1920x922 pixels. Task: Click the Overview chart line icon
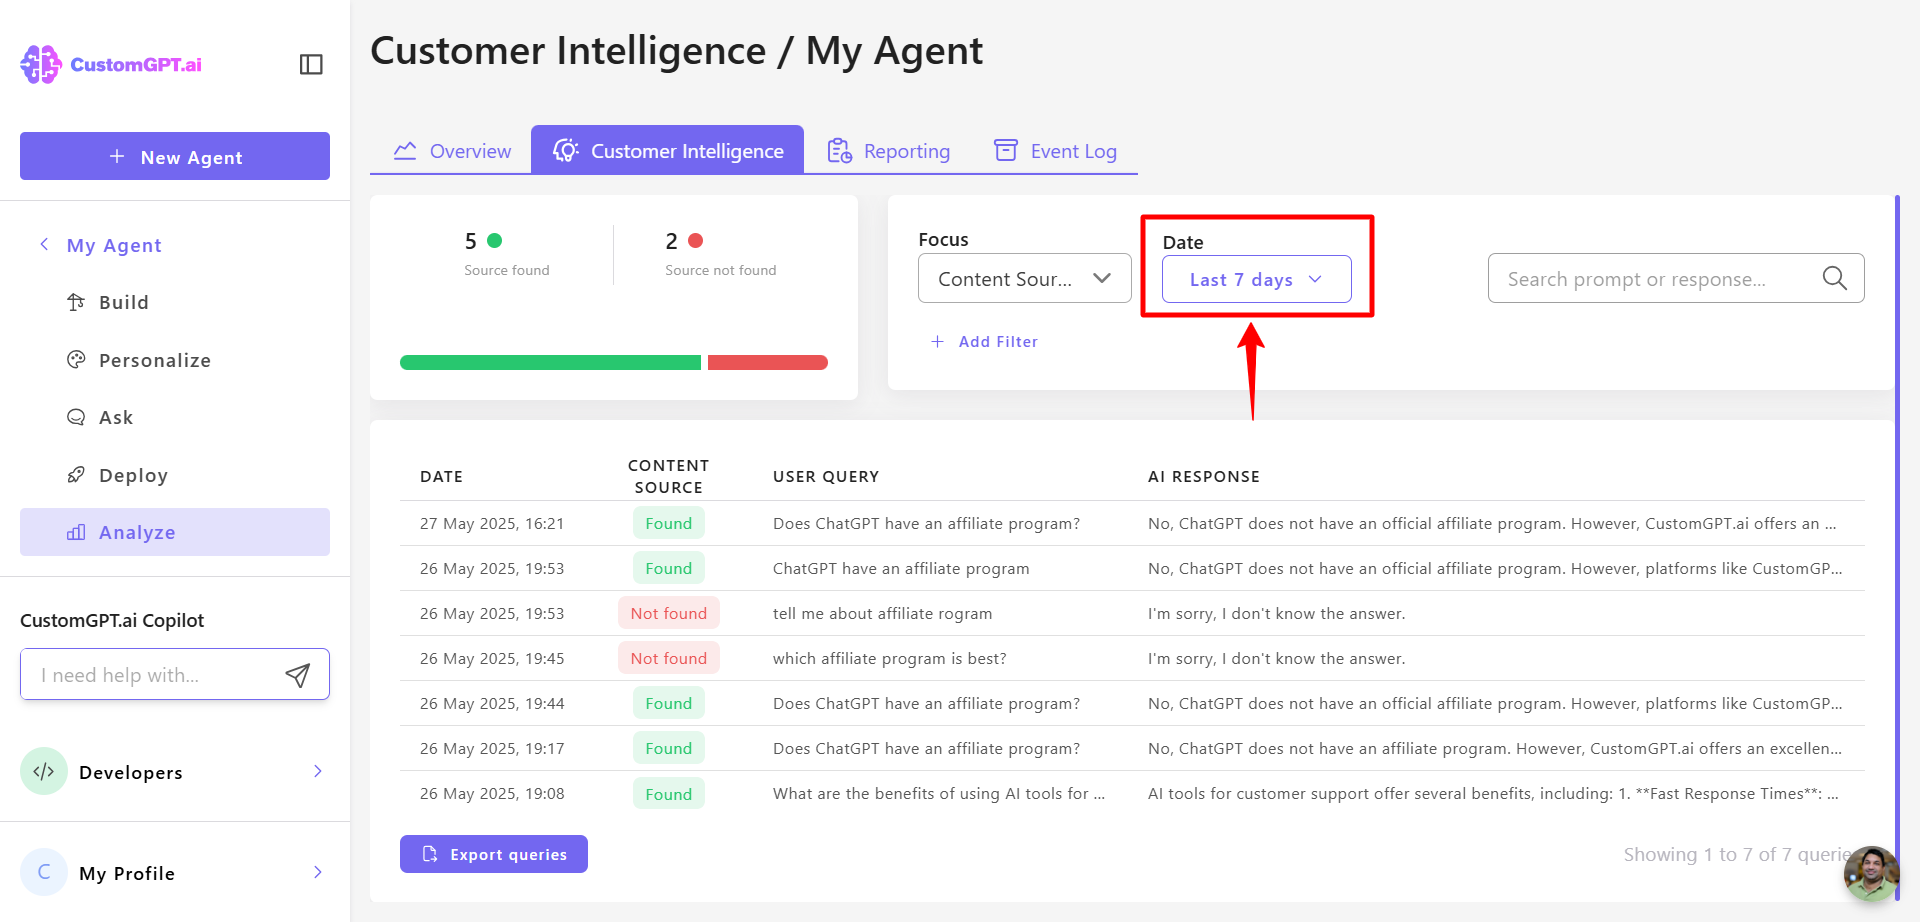coord(405,151)
